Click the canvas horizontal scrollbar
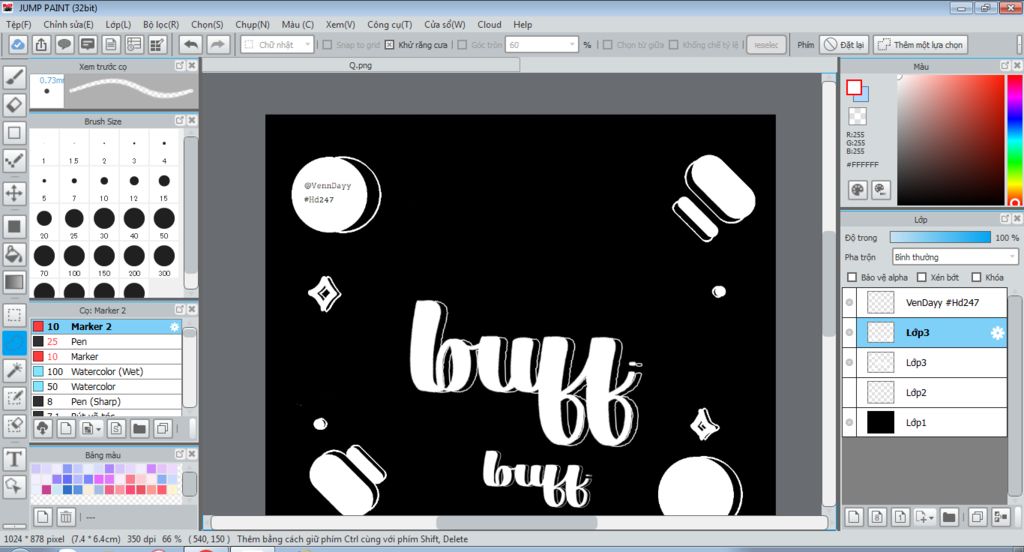The height and width of the screenshot is (552, 1024). (x=519, y=523)
